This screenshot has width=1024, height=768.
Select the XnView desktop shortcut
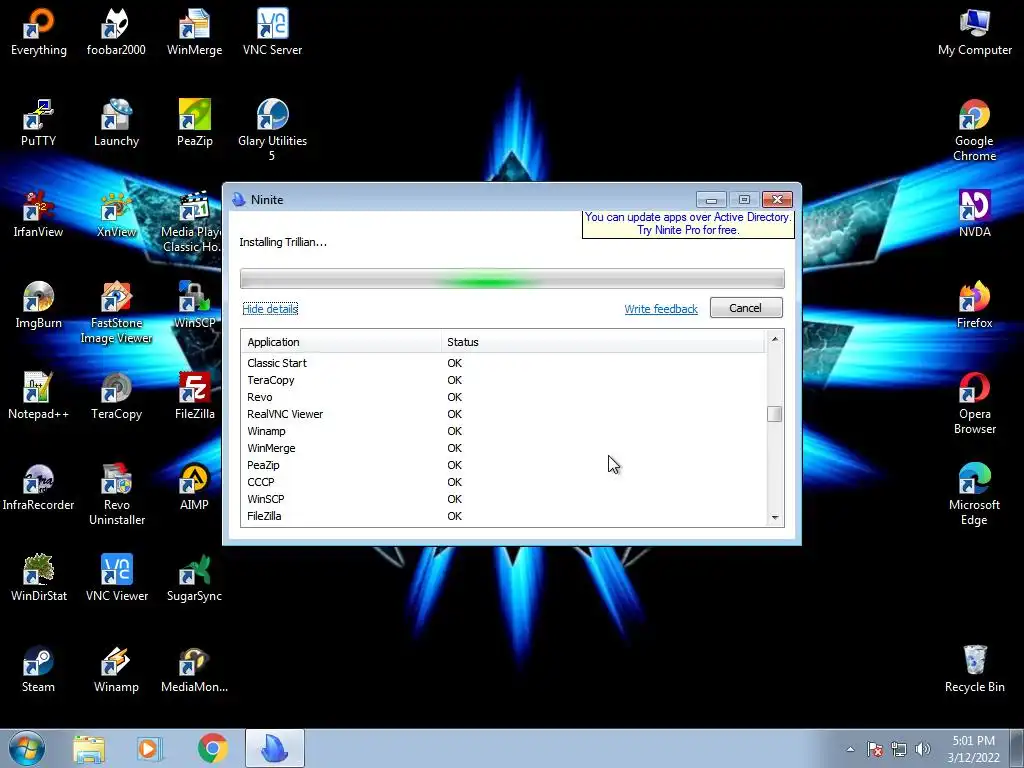[116, 214]
